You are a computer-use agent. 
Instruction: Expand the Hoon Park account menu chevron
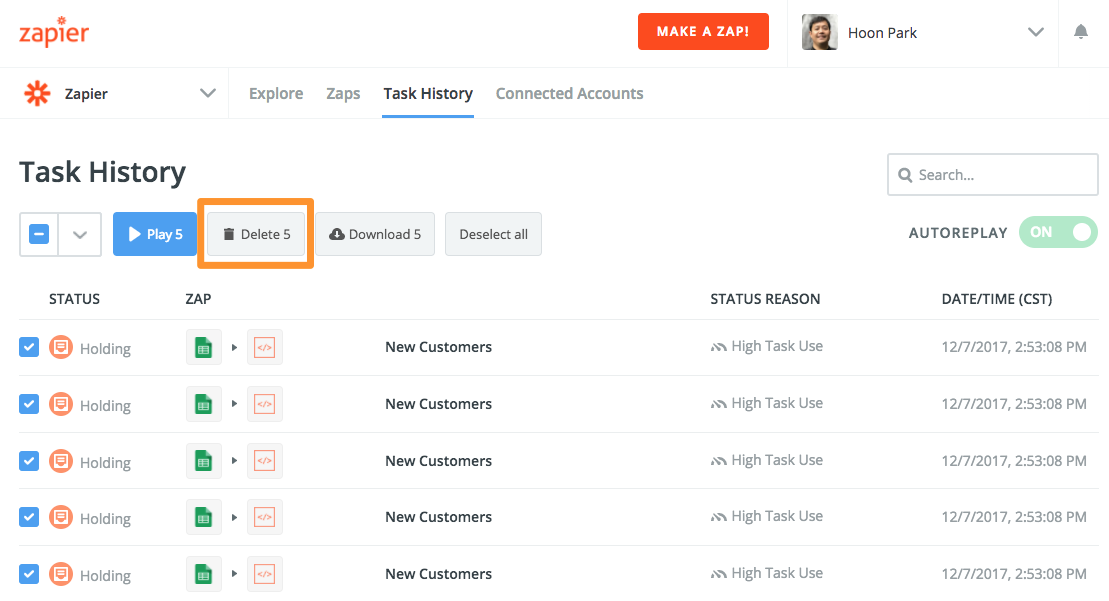click(1035, 32)
